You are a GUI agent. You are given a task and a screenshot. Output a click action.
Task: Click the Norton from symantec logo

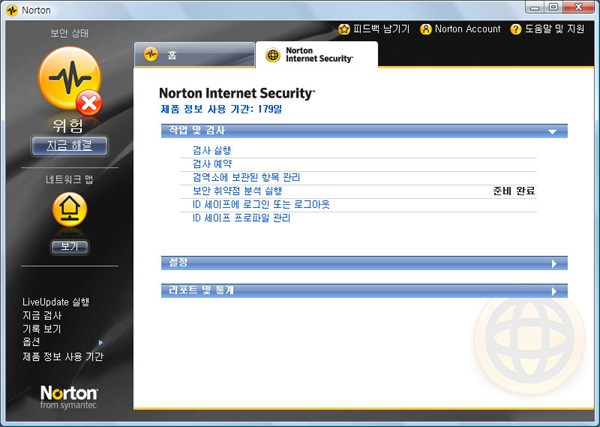pos(69,397)
